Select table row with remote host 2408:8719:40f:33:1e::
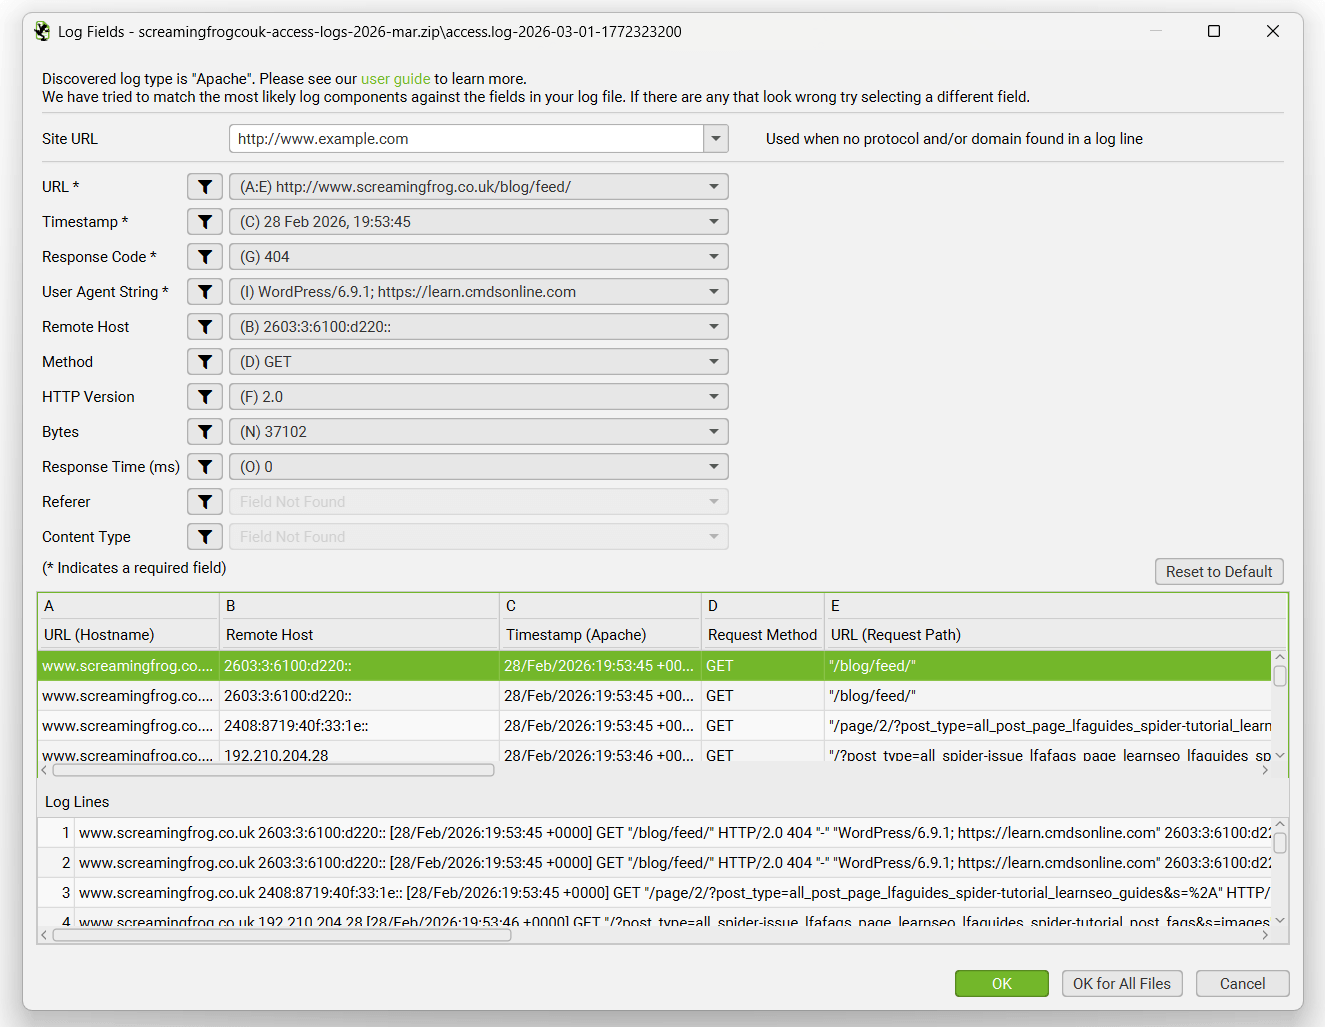 (x=654, y=726)
